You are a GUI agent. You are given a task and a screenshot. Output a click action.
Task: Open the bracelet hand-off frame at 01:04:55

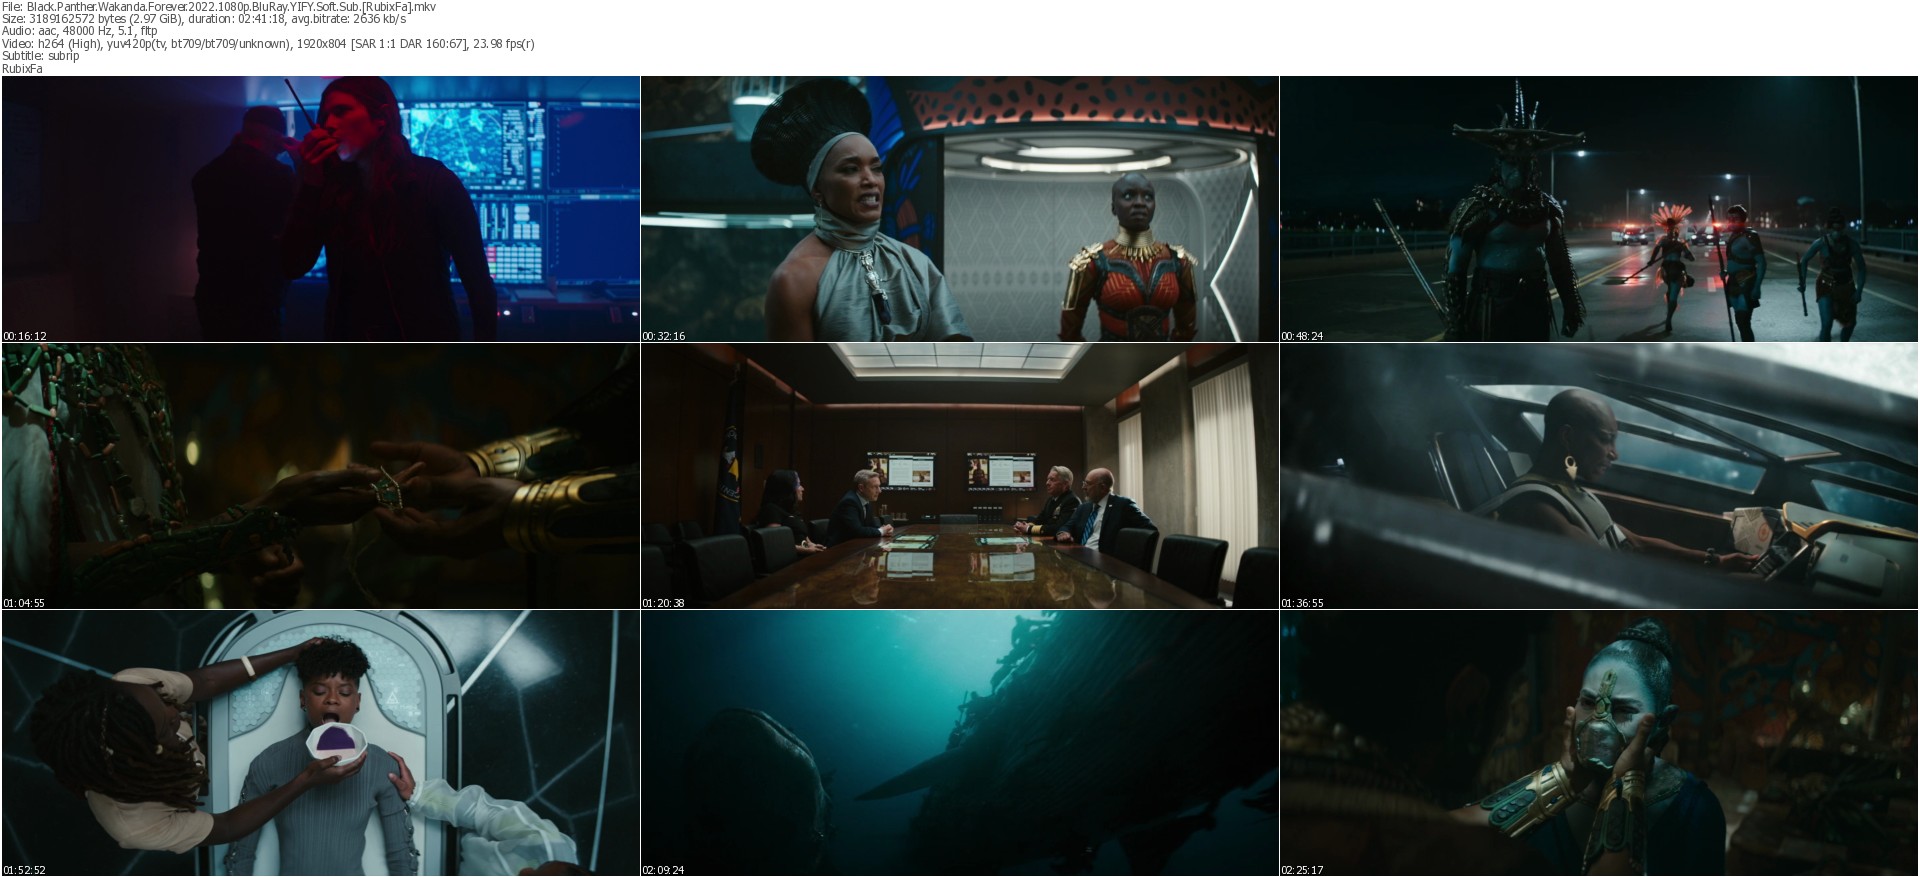tap(321, 476)
